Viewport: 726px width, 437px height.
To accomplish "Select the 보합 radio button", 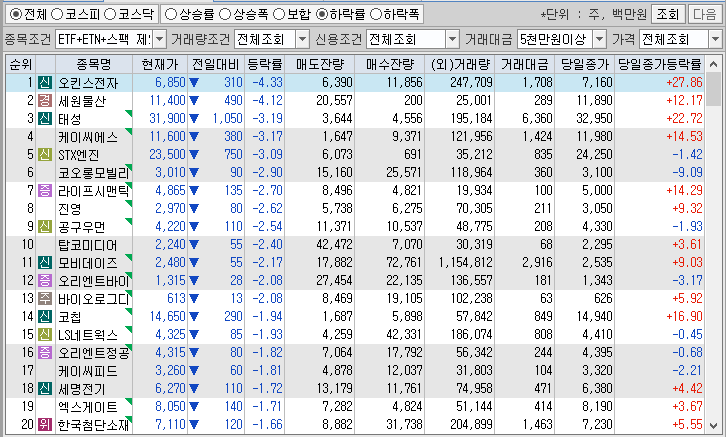I will 279,14.
